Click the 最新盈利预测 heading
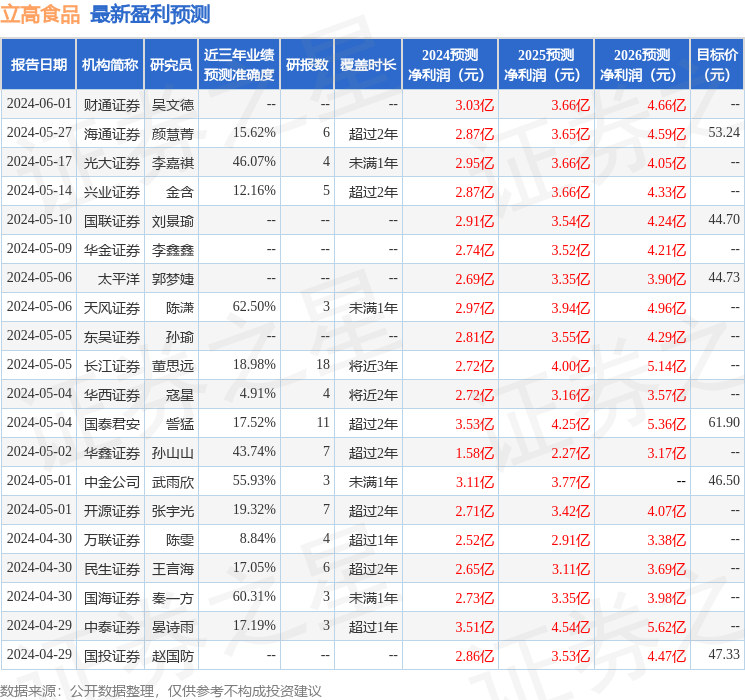Screen dimensions: 745x700 [x=150, y=14]
